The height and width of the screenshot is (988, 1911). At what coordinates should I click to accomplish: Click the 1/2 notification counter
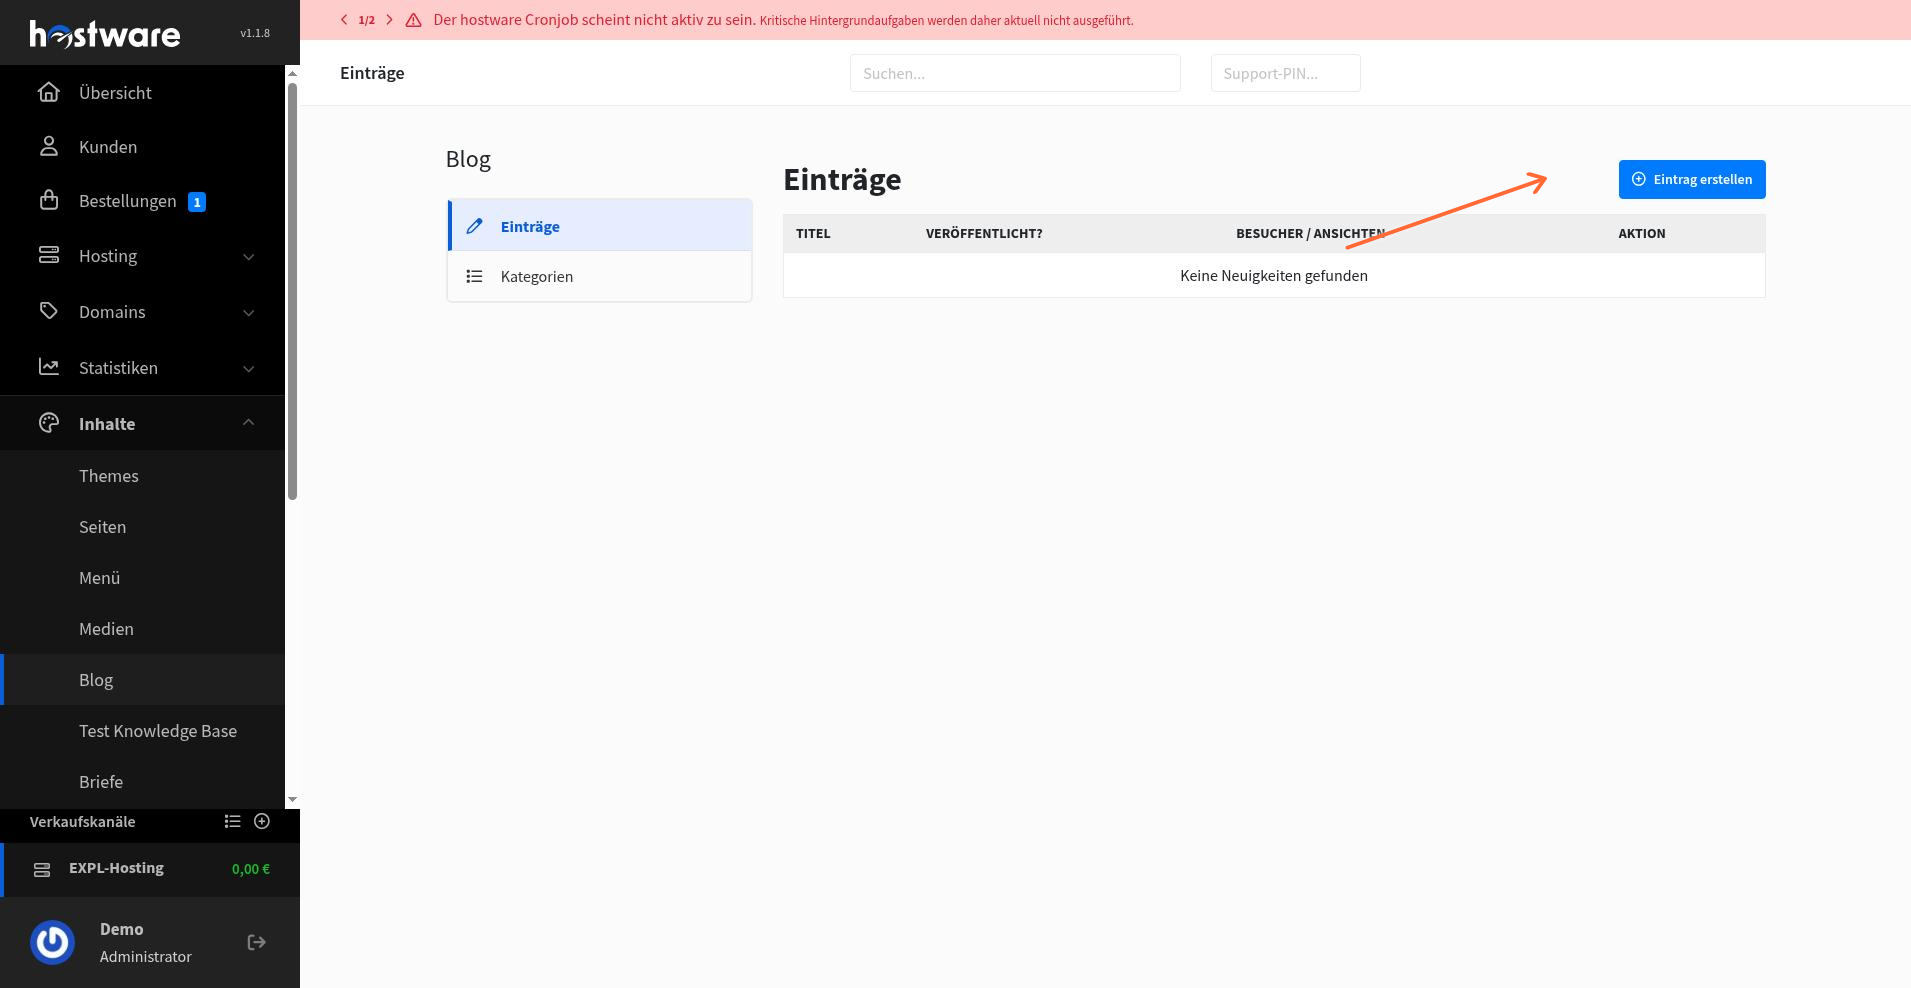tap(367, 20)
